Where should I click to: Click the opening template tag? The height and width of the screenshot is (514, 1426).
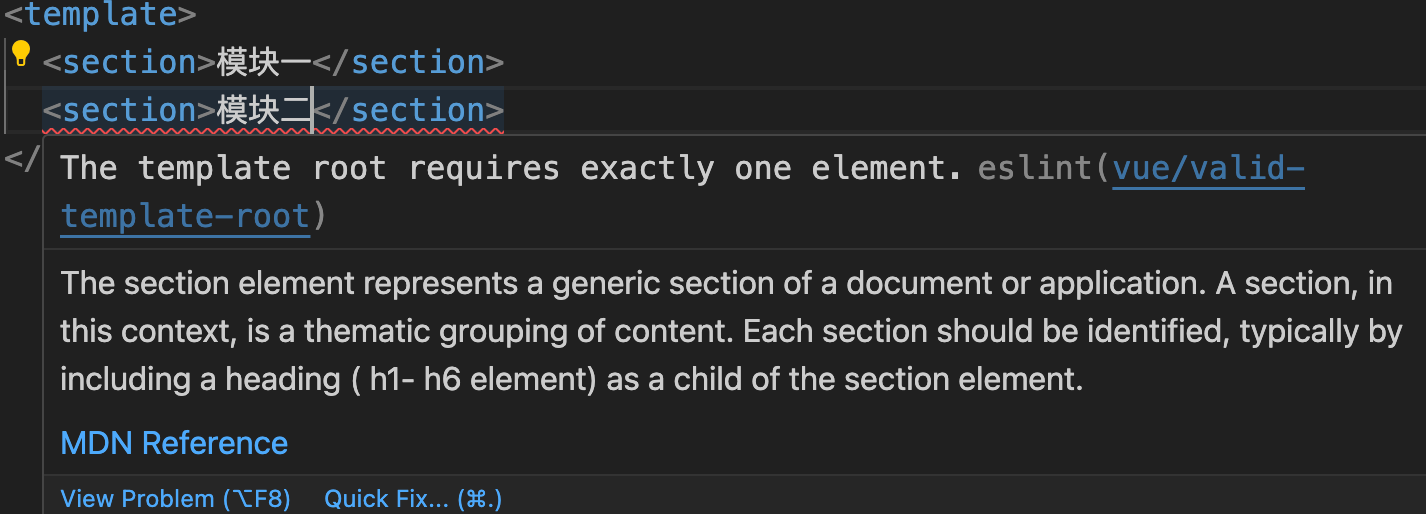point(100,15)
